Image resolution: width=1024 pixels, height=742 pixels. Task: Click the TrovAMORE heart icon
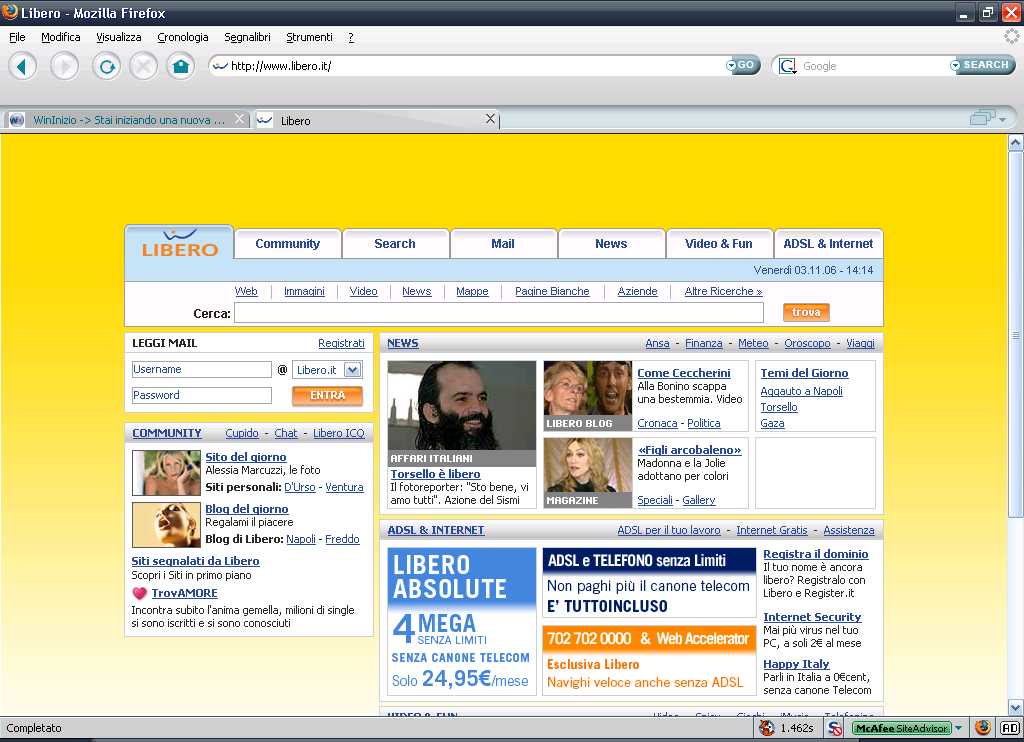click(139, 593)
